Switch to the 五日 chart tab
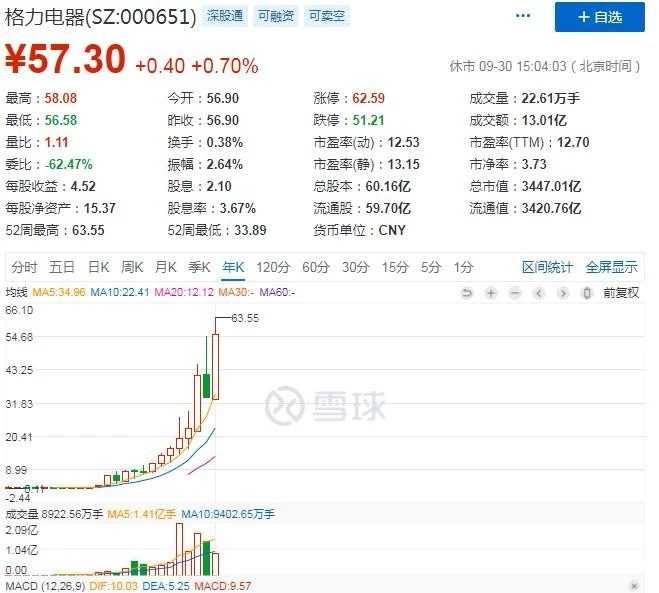The width and height of the screenshot is (659, 593). pyautogui.click(x=62, y=267)
